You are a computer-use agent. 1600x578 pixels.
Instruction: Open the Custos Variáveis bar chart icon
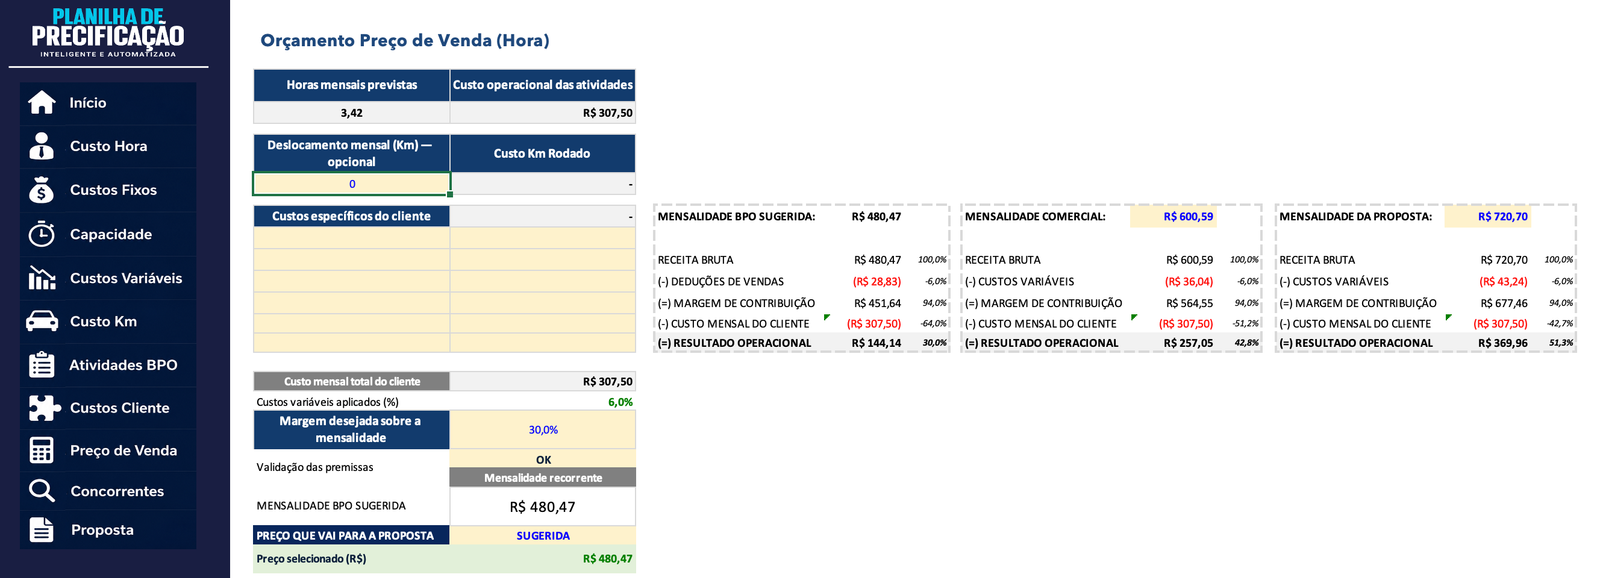[x=42, y=278]
